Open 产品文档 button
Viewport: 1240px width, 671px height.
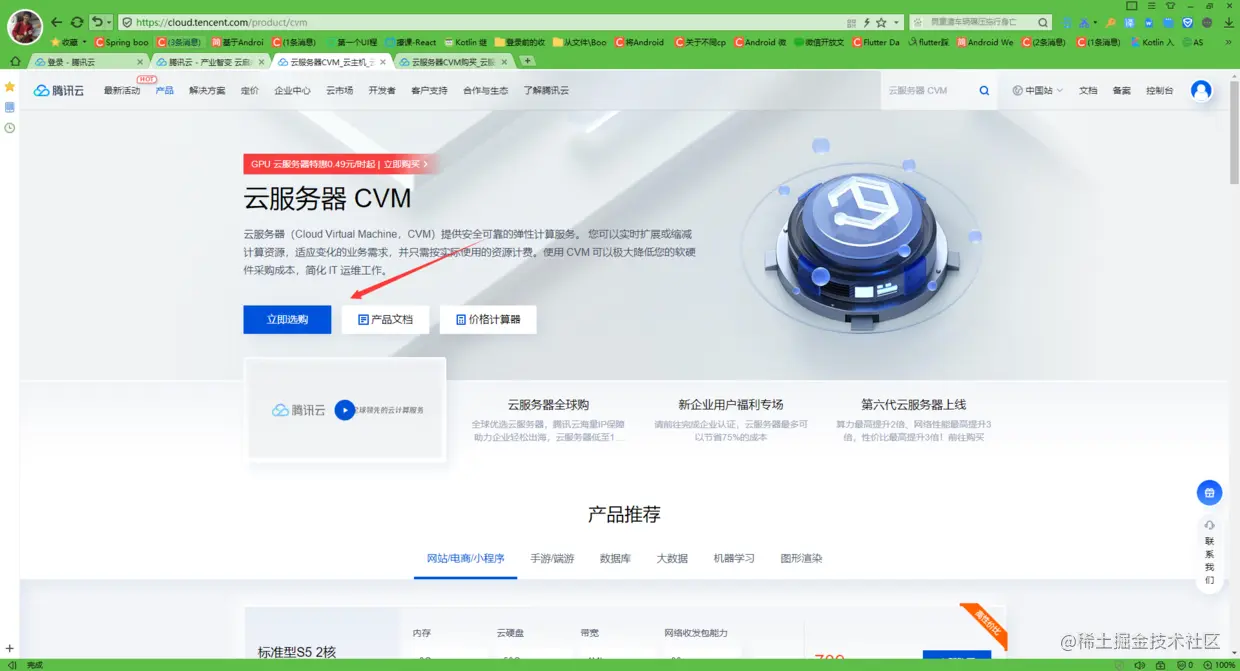pos(385,320)
